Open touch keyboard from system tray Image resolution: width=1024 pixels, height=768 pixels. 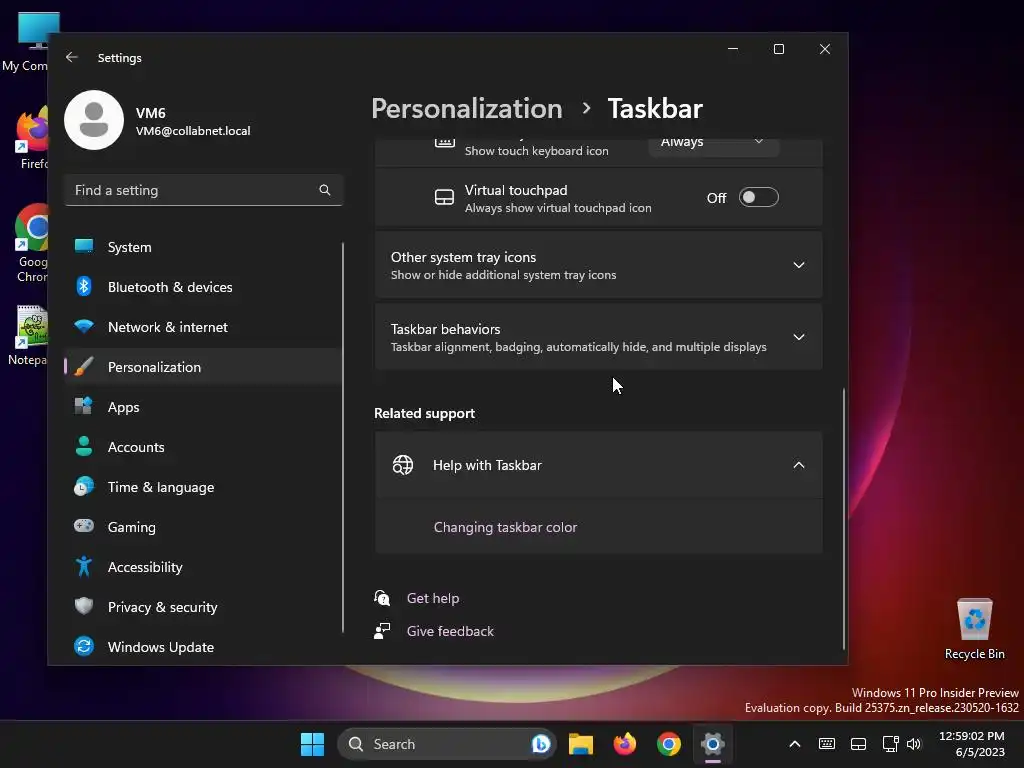827,744
